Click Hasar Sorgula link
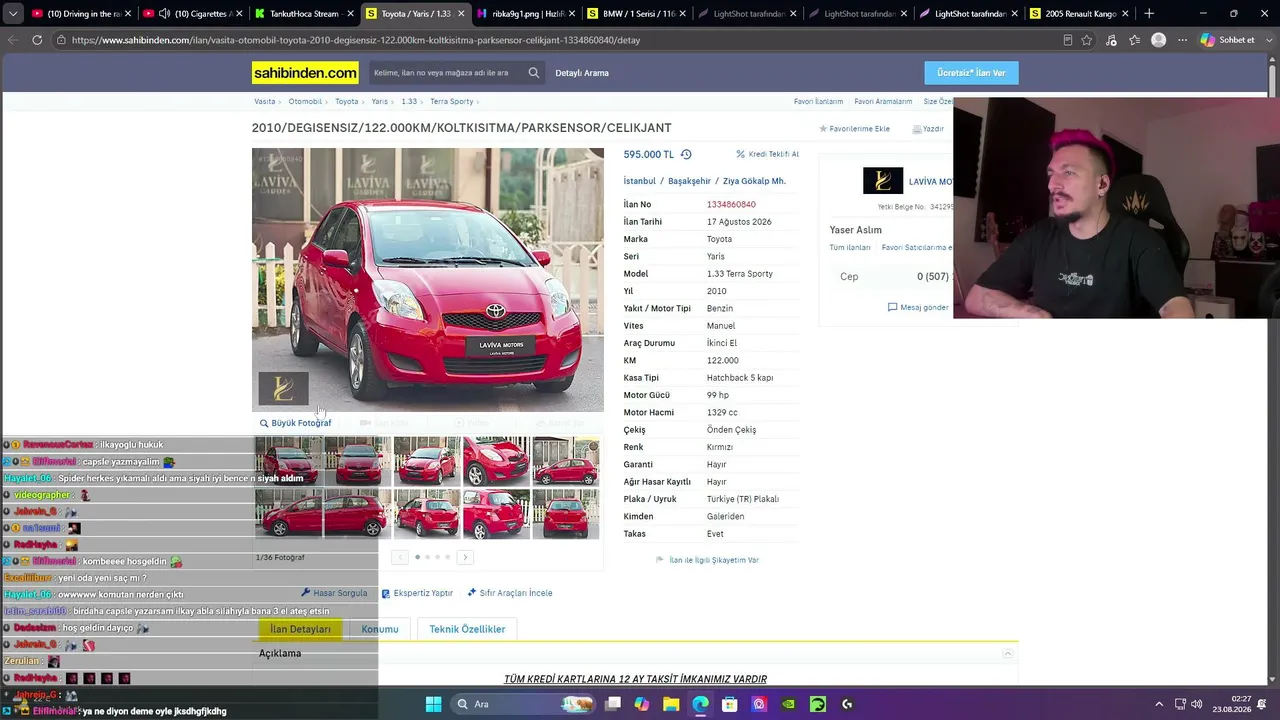This screenshot has height=720, width=1280. click(334, 593)
